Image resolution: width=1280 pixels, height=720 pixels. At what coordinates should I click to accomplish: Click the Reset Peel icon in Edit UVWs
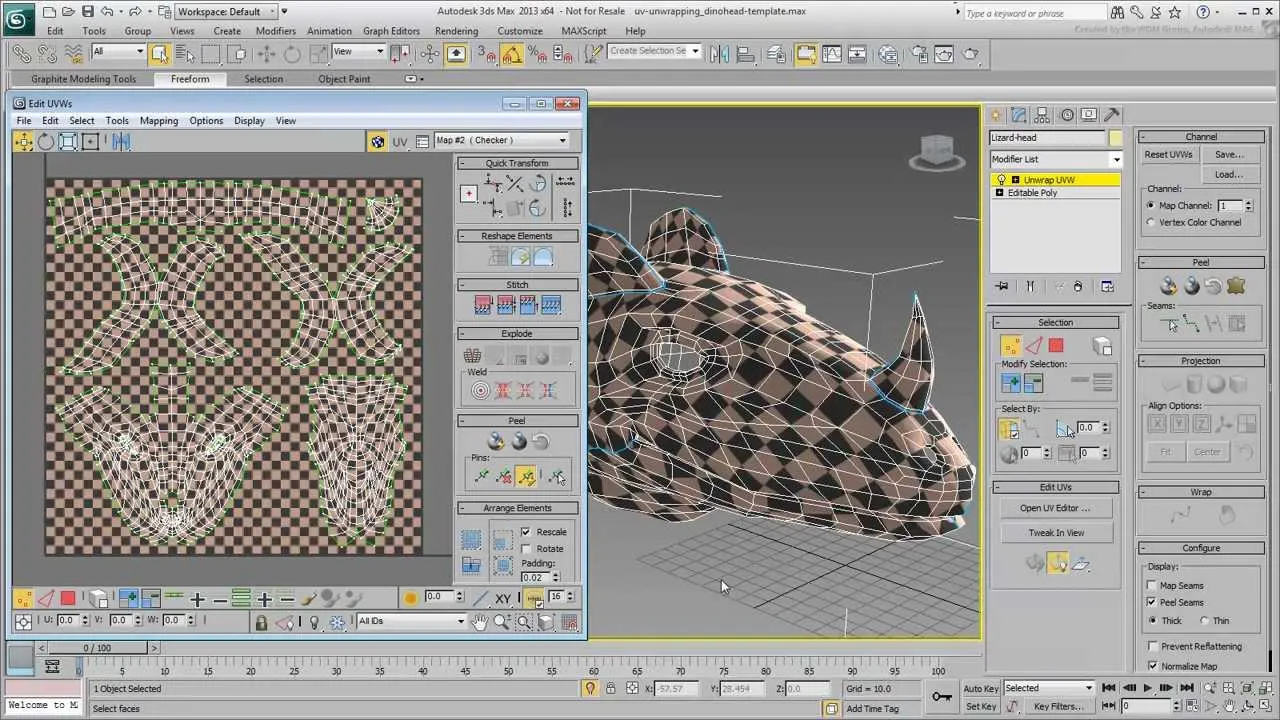(x=541, y=441)
